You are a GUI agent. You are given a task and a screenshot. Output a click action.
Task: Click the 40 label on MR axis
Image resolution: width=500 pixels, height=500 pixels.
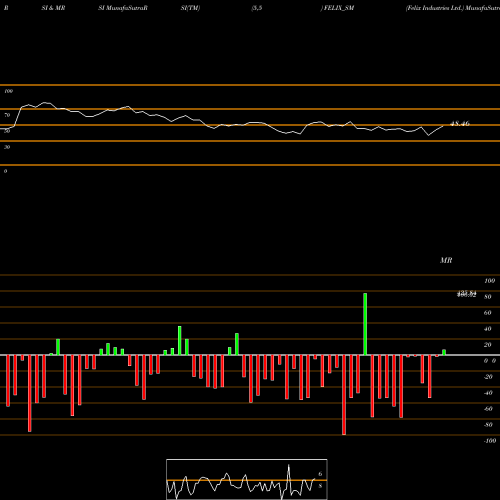[x=488, y=329]
